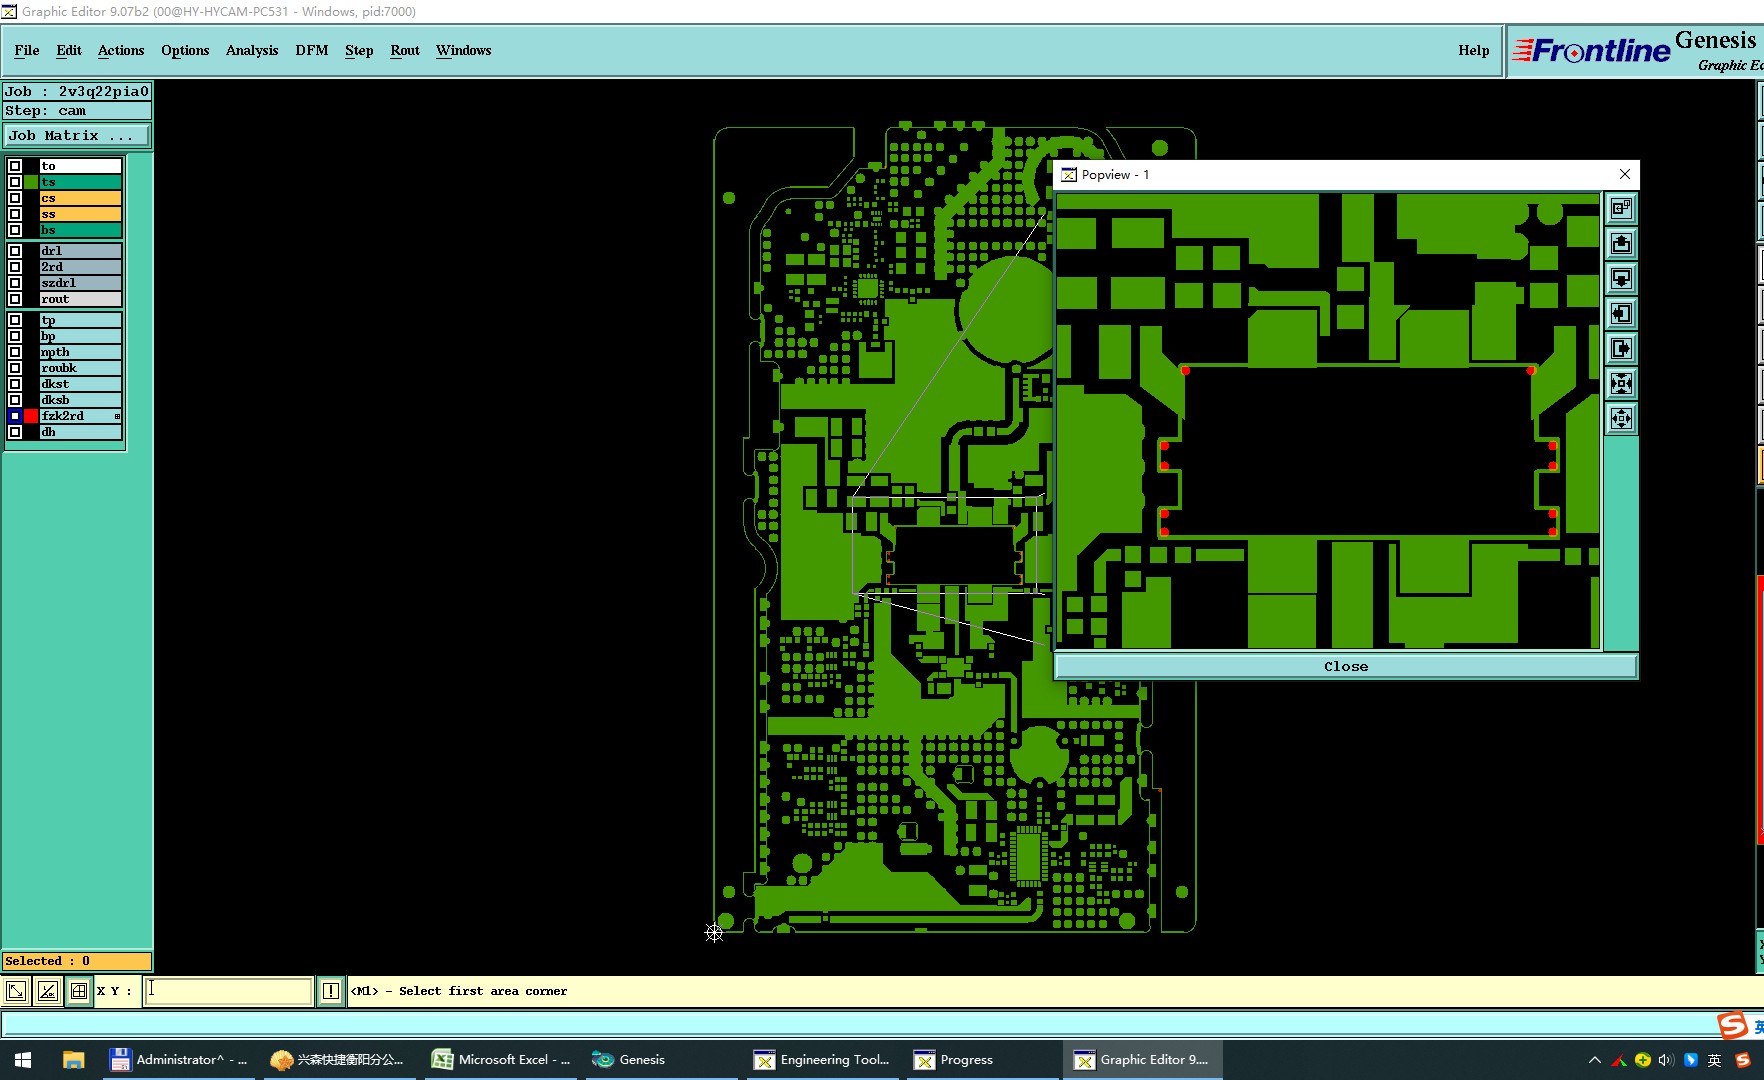Toggle display of the 'drl' layer
This screenshot has height=1080, width=1764.
pos(15,251)
